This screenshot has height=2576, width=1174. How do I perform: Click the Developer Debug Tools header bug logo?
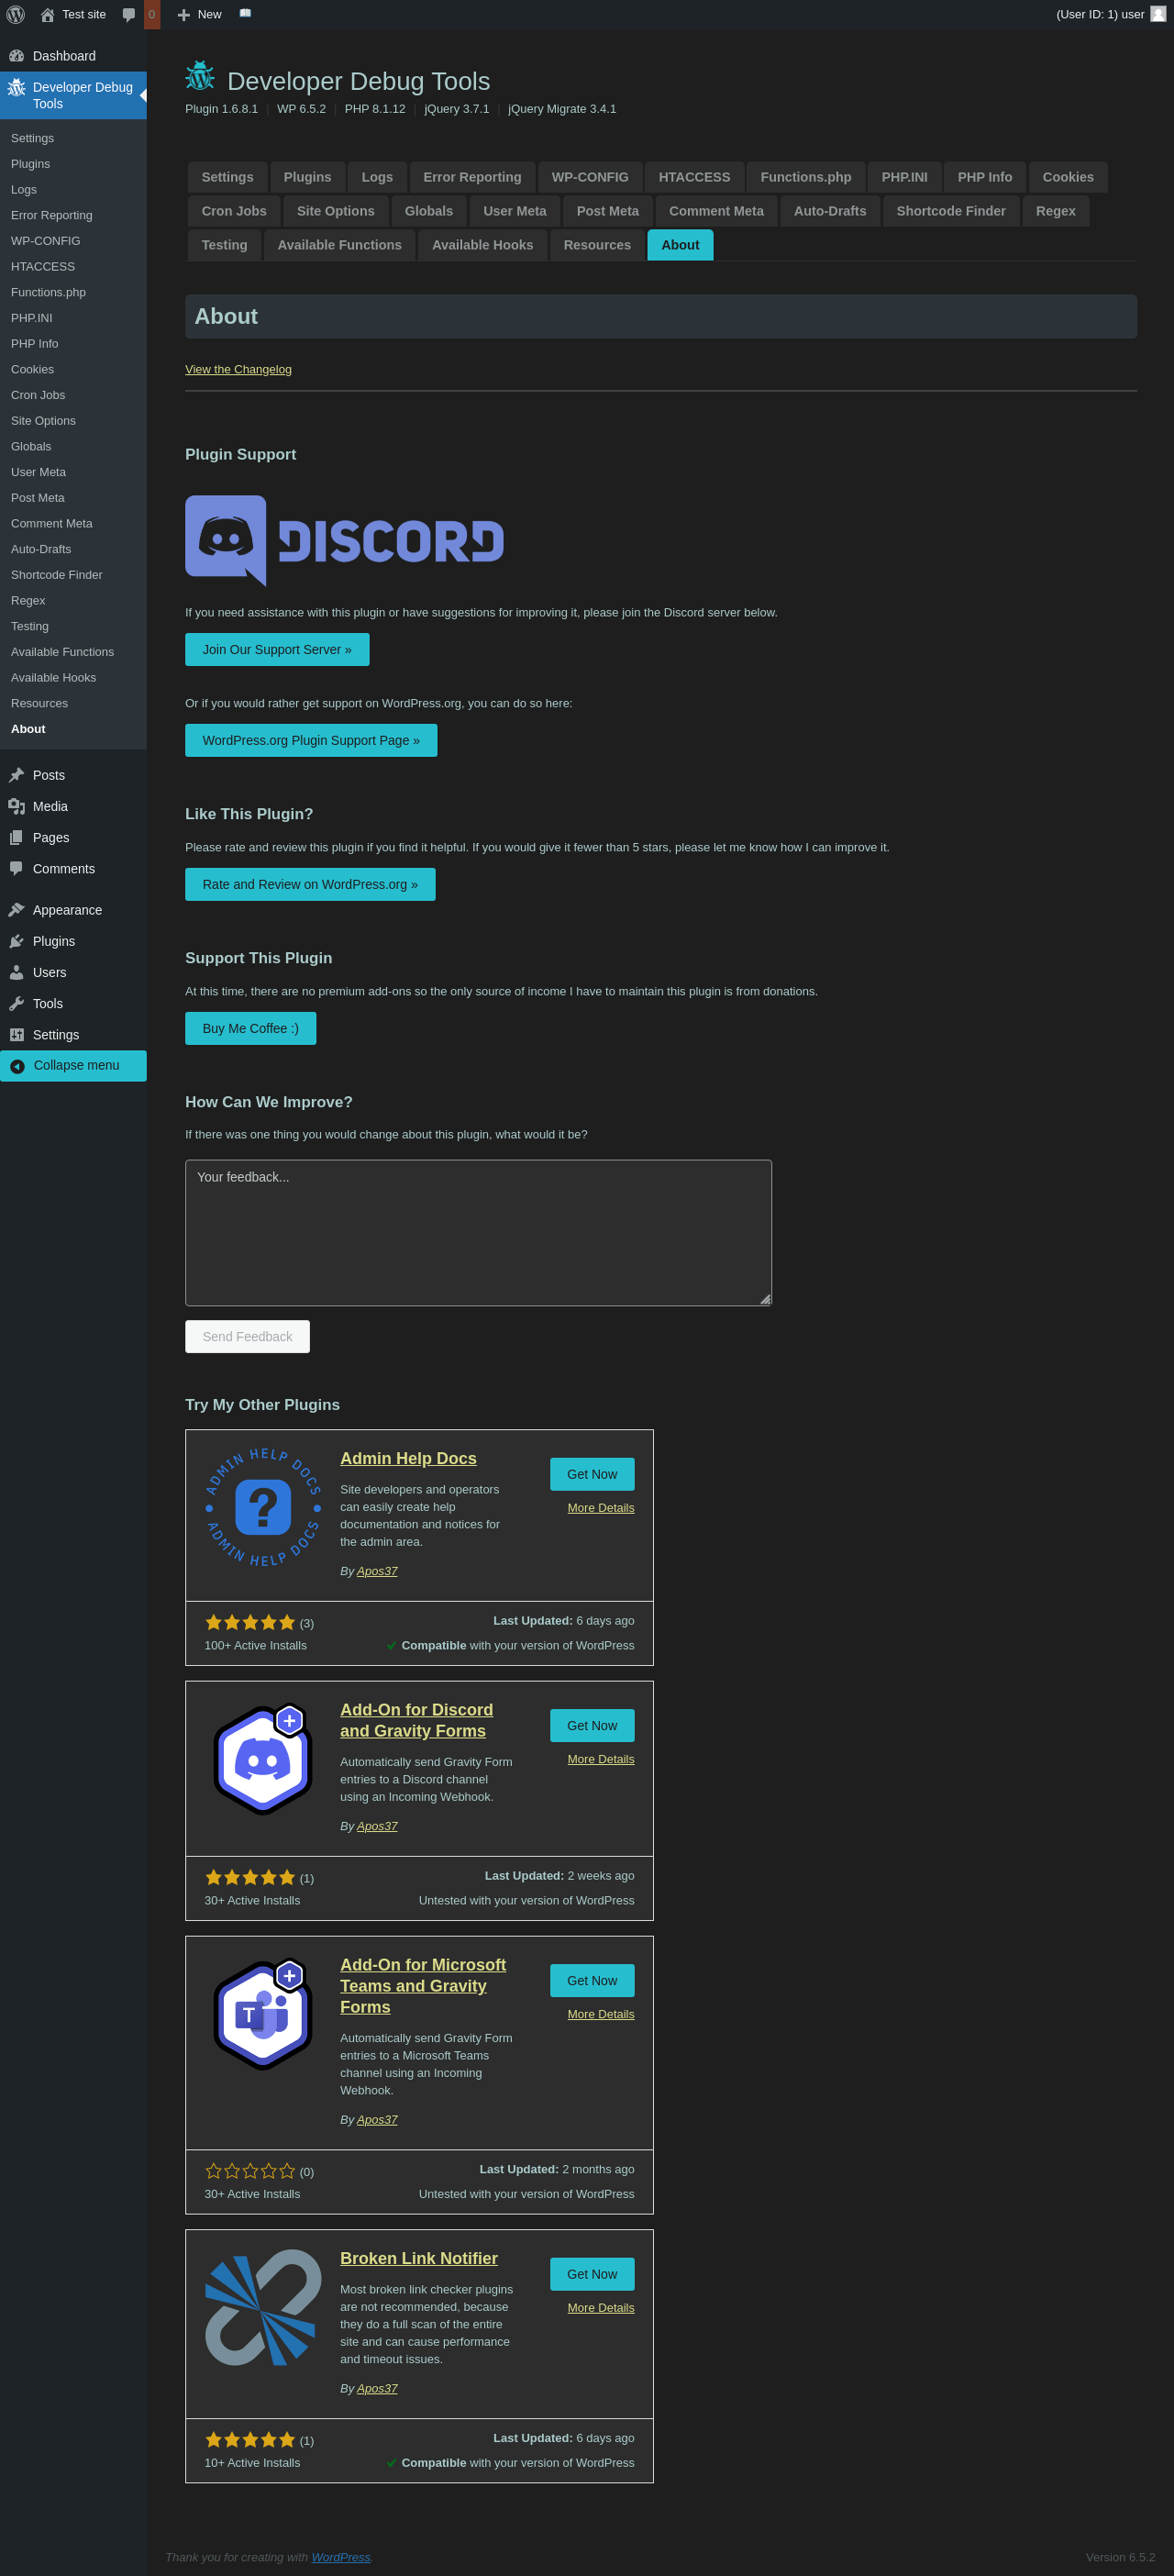click(200, 77)
